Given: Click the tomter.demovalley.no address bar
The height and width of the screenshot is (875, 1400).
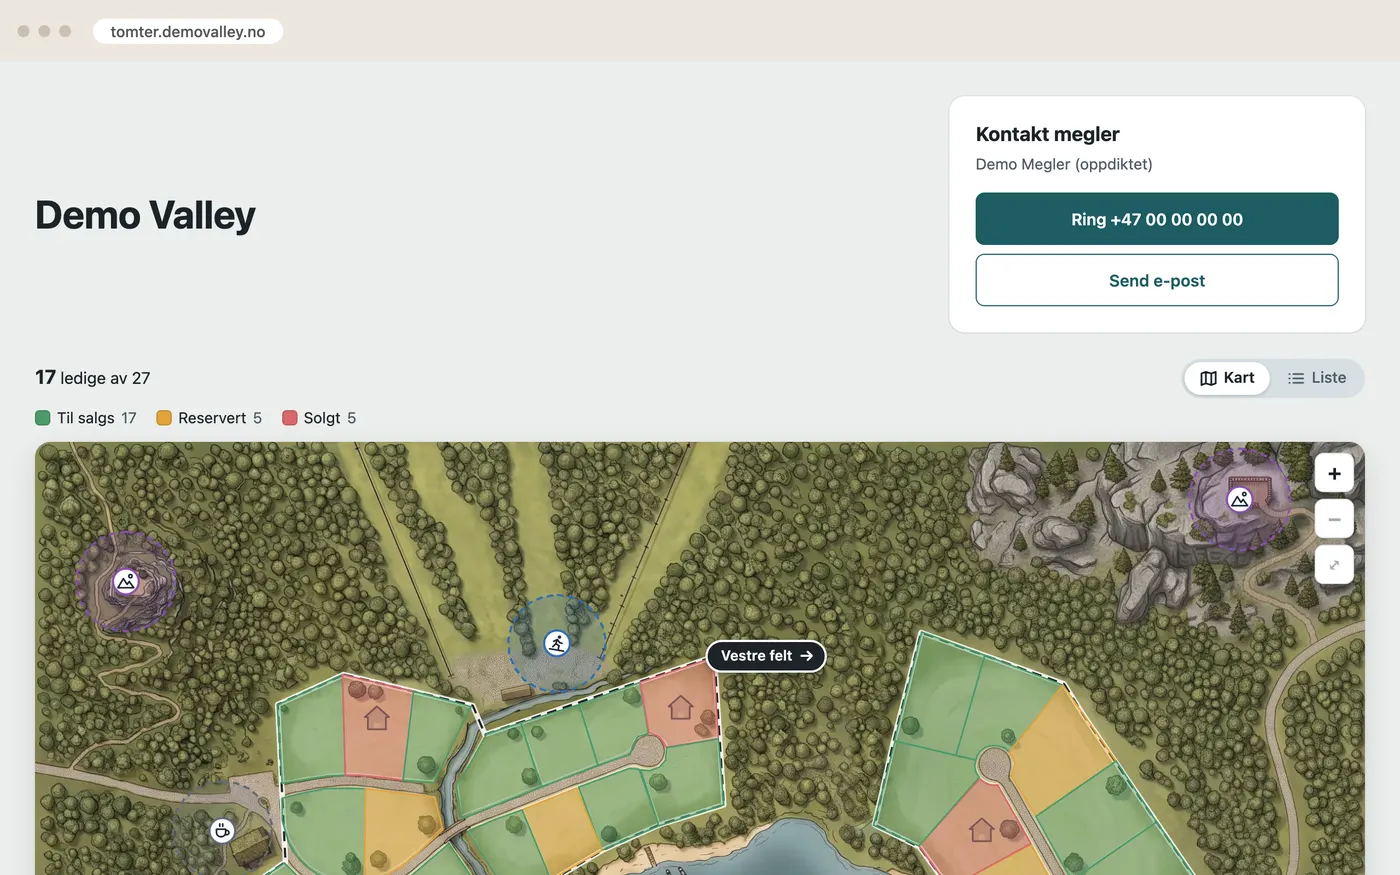Looking at the screenshot, I should pyautogui.click(x=188, y=31).
